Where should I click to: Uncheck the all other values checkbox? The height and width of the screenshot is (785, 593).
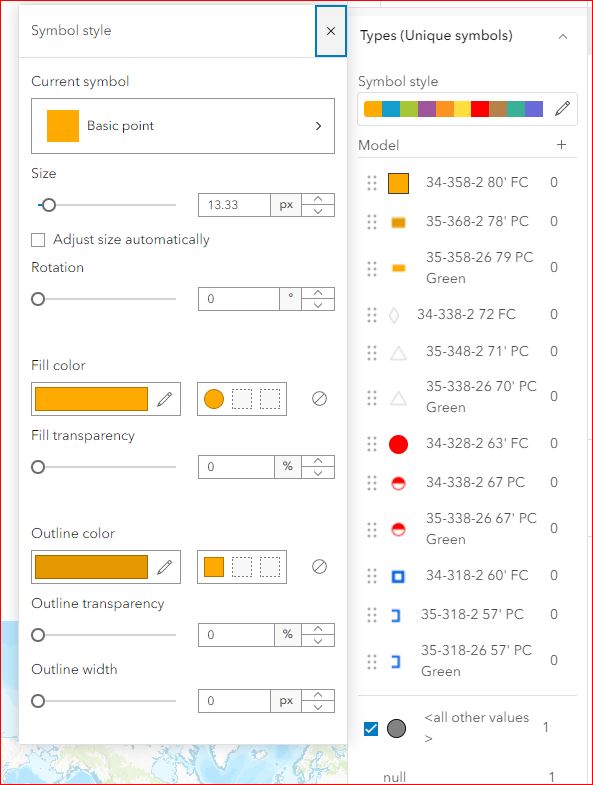pos(371,728)
